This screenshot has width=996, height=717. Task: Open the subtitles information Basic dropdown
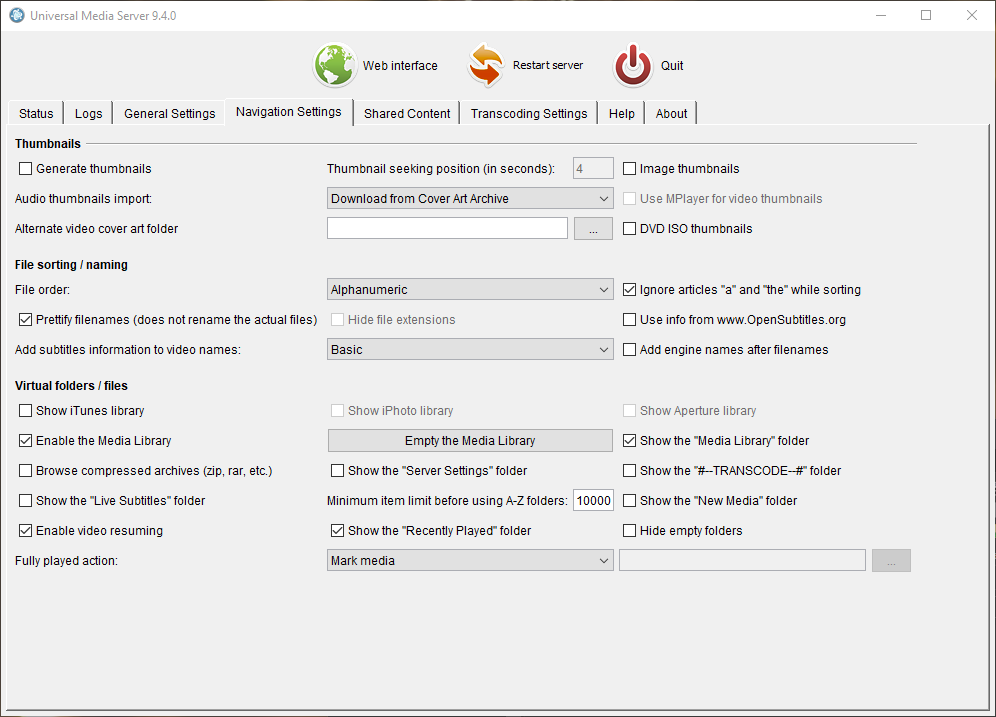coord(470,349)
